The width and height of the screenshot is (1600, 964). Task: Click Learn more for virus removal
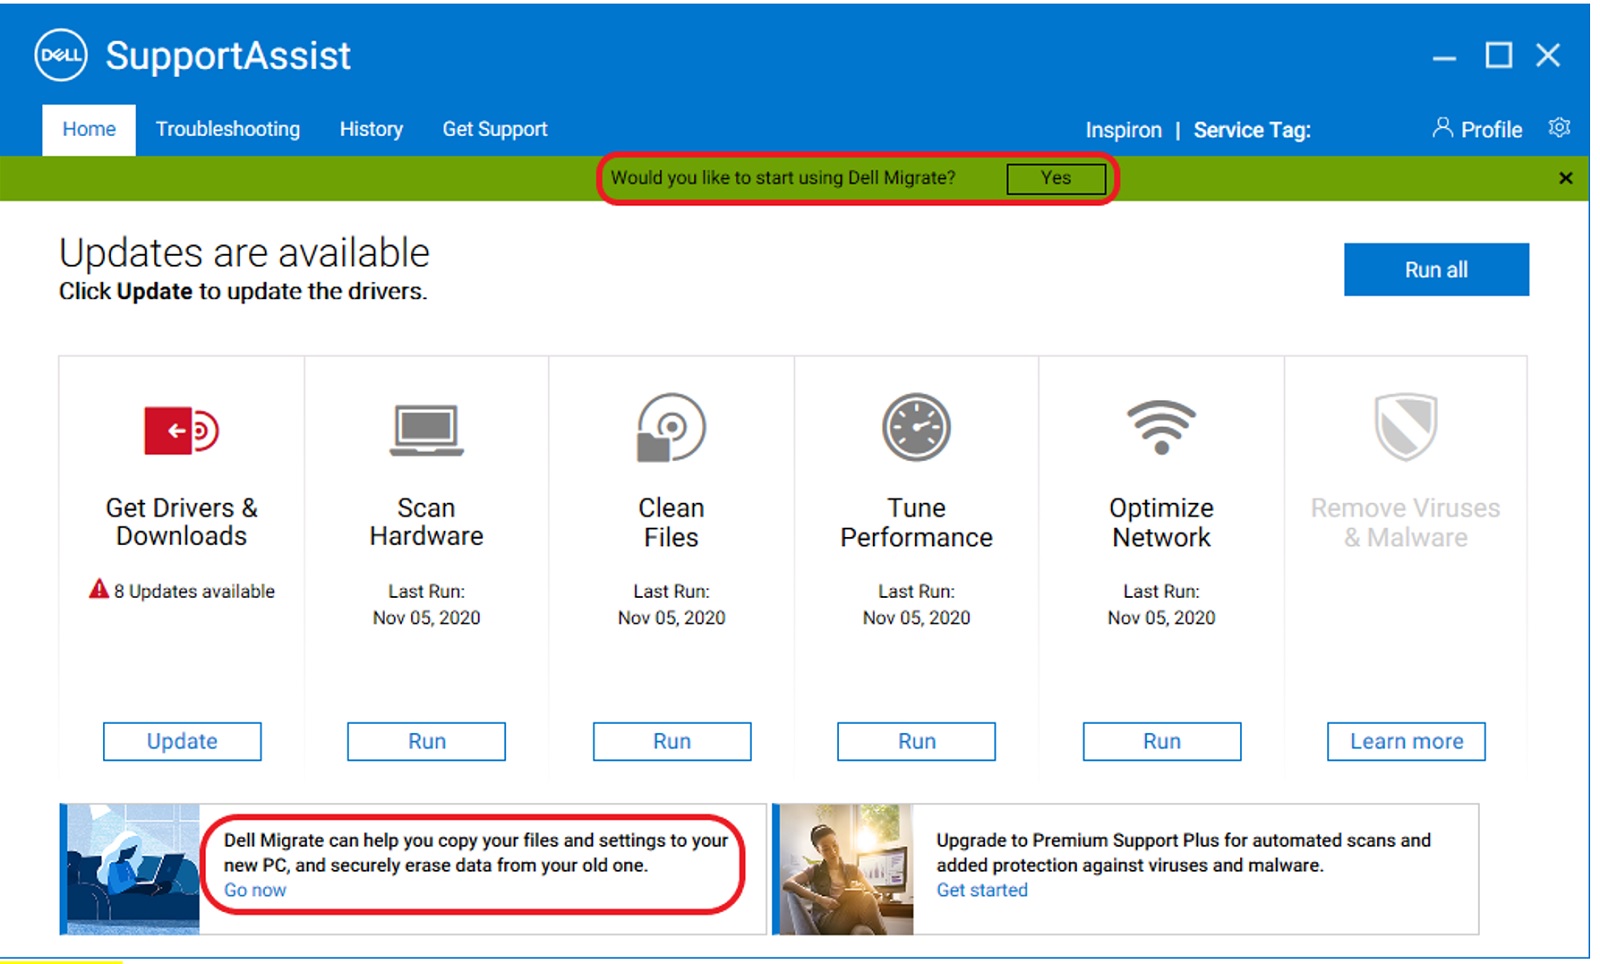point(1406,741)
